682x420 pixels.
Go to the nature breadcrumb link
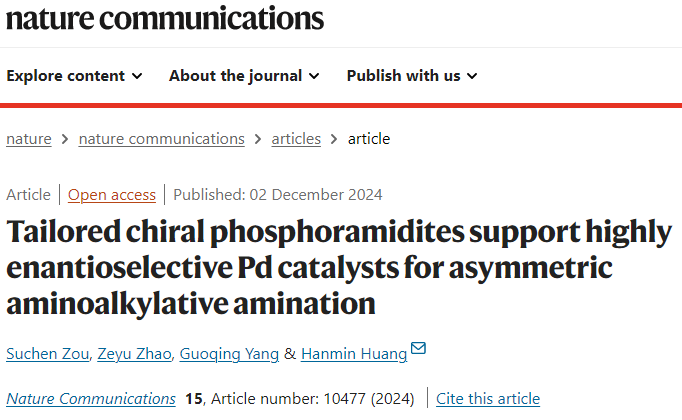29,139
